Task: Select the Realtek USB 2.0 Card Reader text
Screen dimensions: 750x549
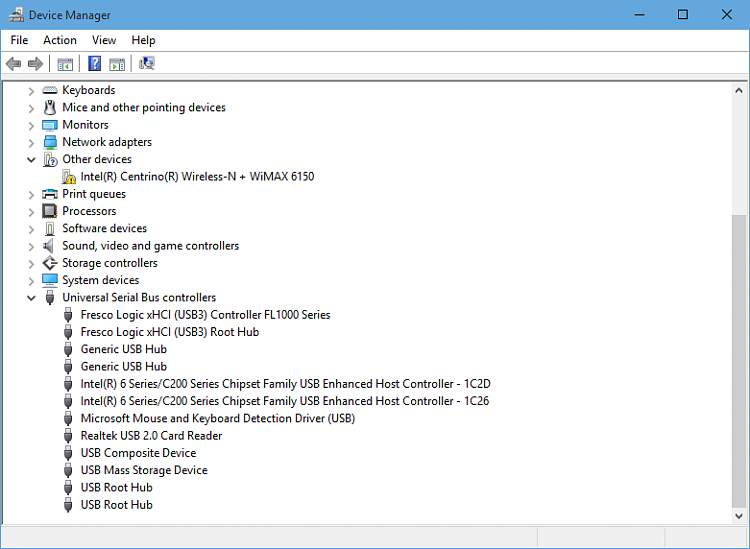Action: 151,436
